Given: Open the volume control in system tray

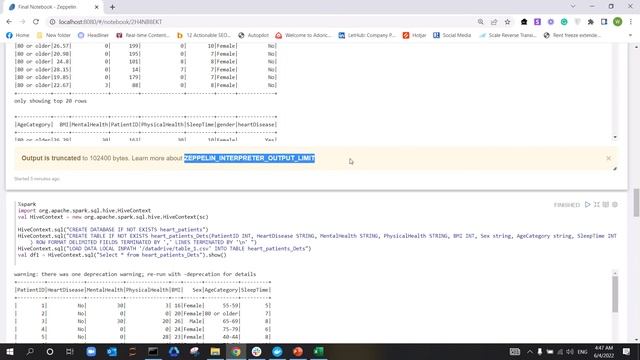Looking at the screenshot, I should (570, 351).
